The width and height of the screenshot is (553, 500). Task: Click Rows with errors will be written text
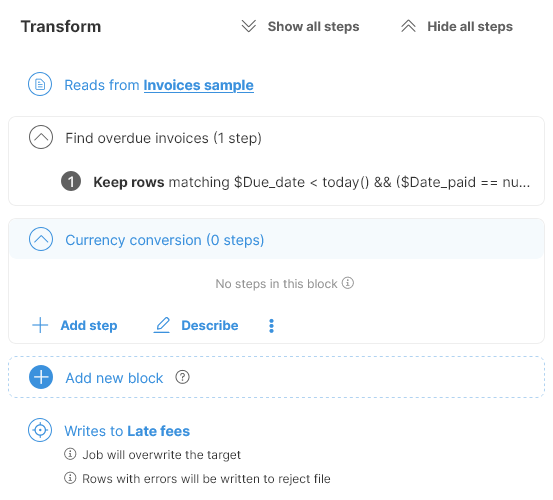(206, 479)
